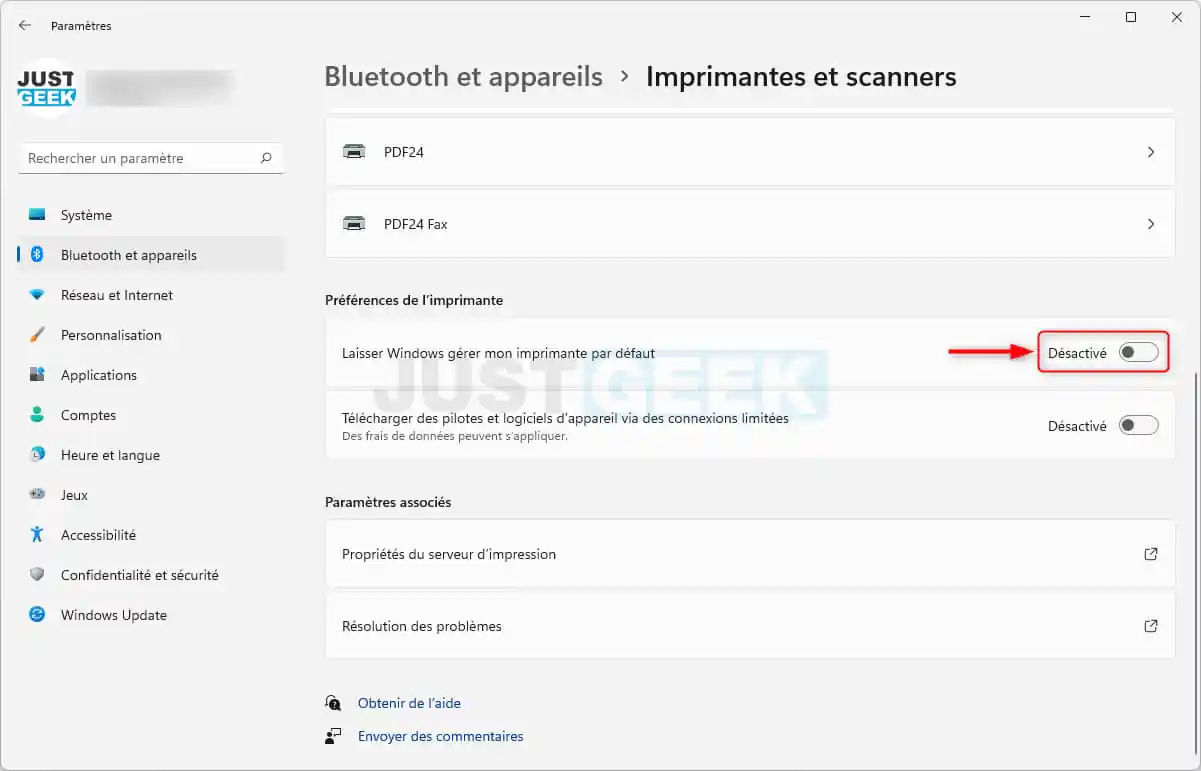Open Réseau et Internet category
Image resolution: width=1201 pixels, height=771 pixels.
point(151,295)
